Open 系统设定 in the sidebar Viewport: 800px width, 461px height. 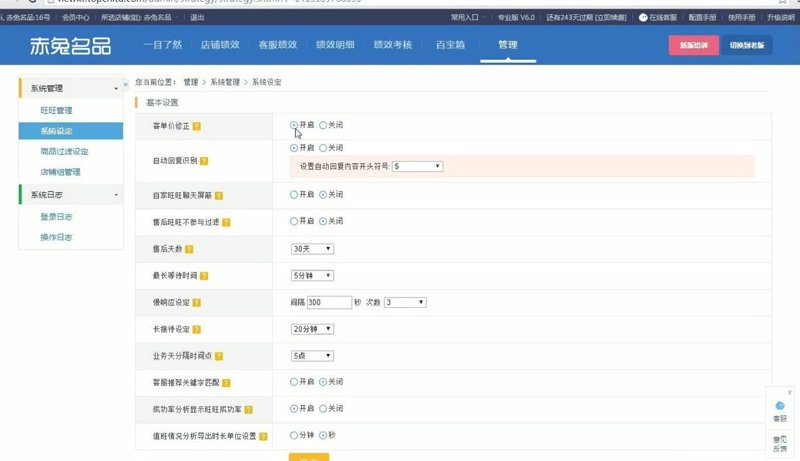click(71, 131)
